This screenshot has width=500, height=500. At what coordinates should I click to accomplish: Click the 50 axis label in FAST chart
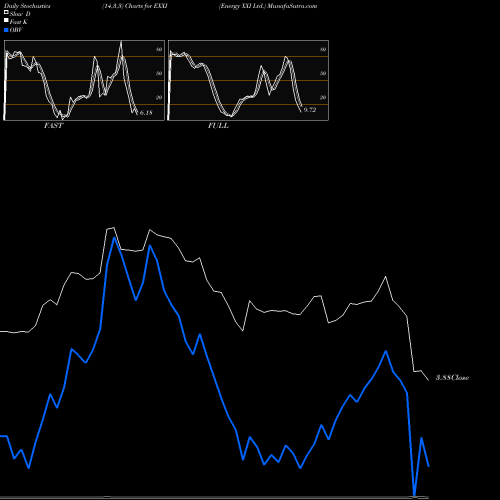point(159,73)
